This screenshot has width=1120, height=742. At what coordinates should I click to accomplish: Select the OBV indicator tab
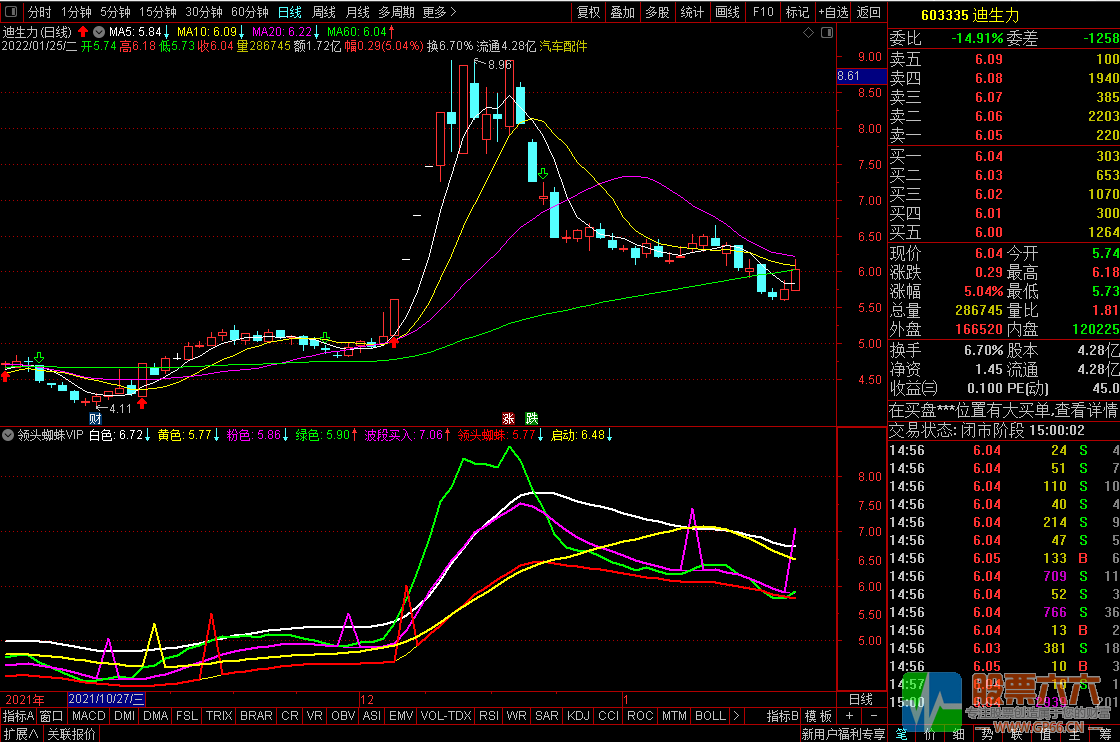click(x=344, y=716)
